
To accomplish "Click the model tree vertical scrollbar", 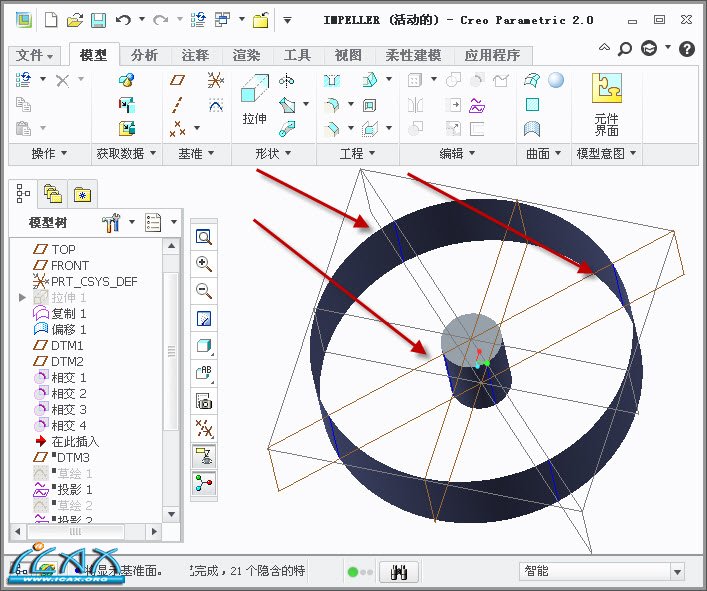I will [x=171, y=350].
